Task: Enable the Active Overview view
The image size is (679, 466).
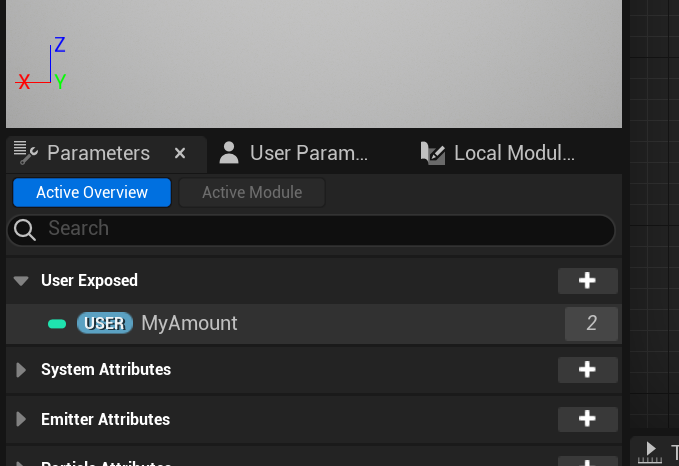Action: click(92, 192)
